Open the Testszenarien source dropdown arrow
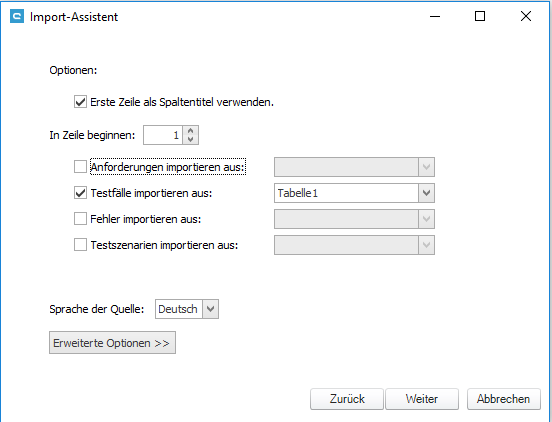This screenshot has width=552, height=422. pyautogui.click(x=426, y=245)
